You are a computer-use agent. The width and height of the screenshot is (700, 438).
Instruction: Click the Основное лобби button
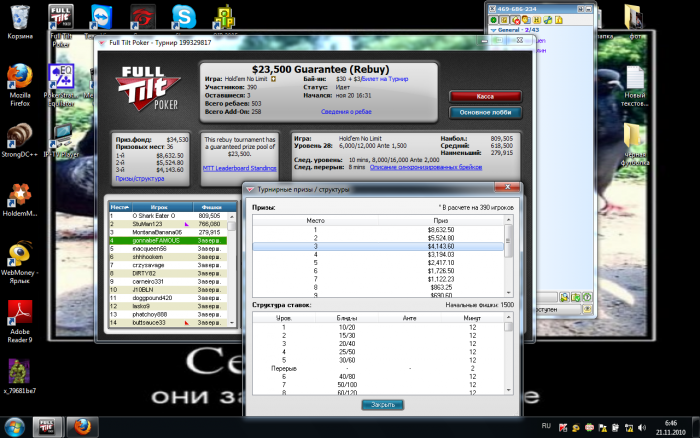tap(485, 113)
